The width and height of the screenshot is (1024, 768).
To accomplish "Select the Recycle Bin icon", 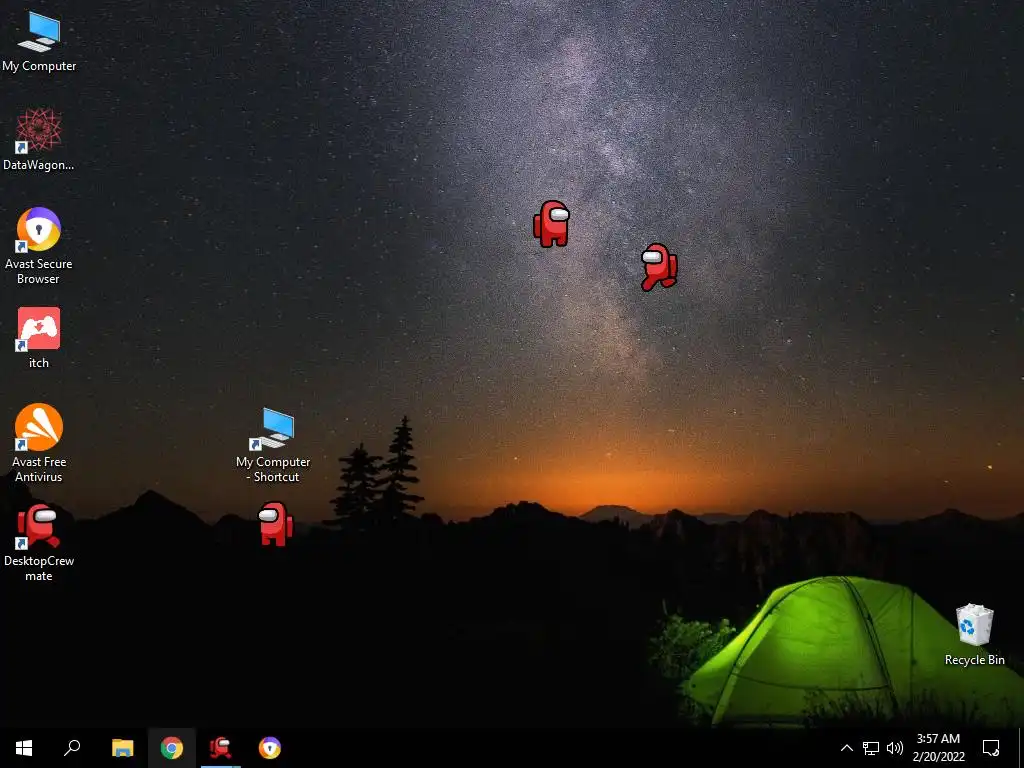I will (974, 635).
